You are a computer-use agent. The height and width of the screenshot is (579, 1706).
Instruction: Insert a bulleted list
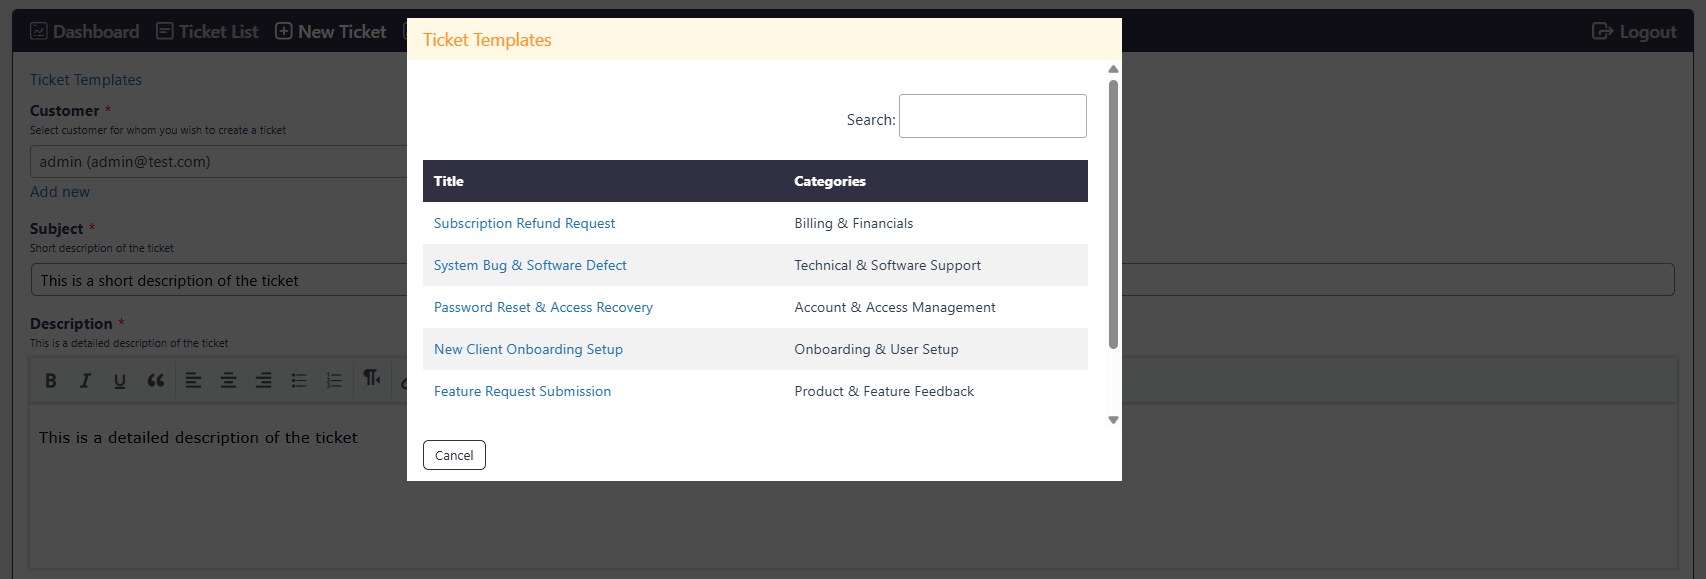[299, 380]
